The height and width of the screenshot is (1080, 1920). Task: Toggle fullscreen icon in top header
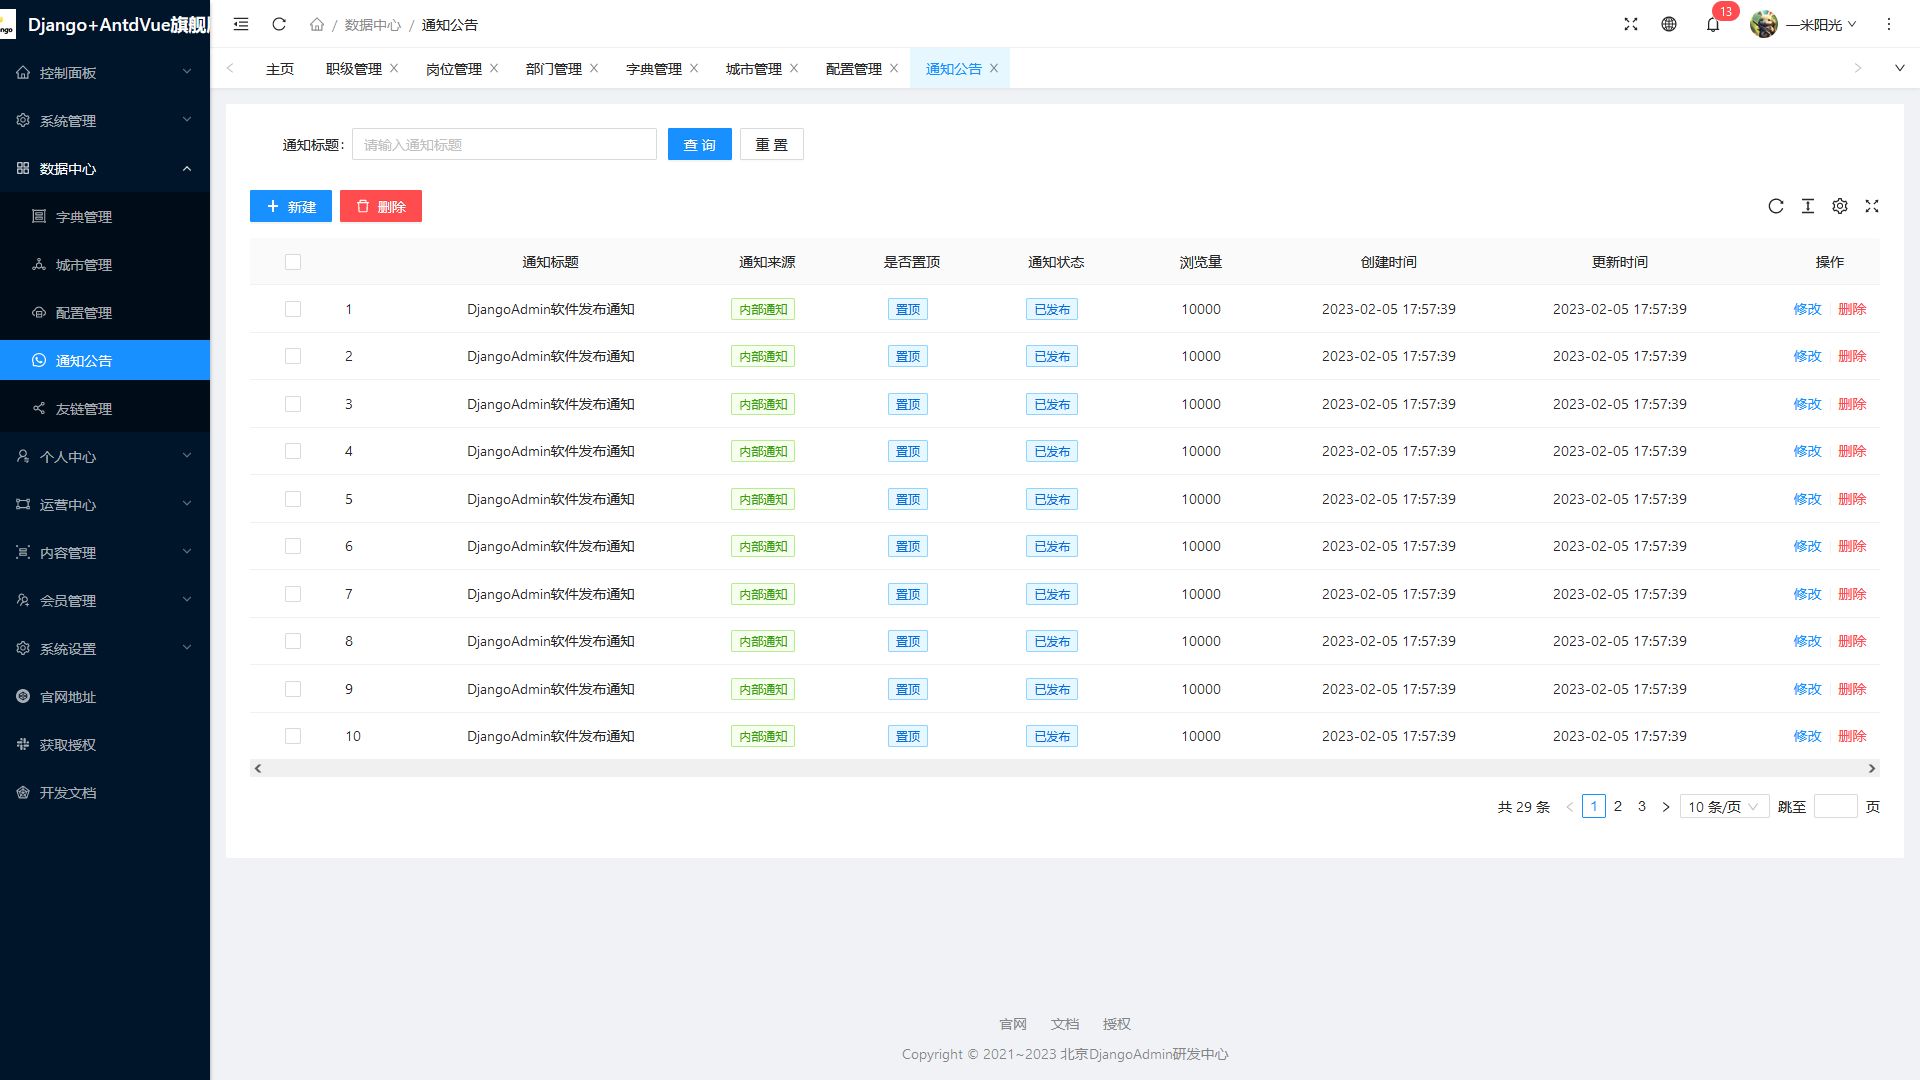point(1631,24)
